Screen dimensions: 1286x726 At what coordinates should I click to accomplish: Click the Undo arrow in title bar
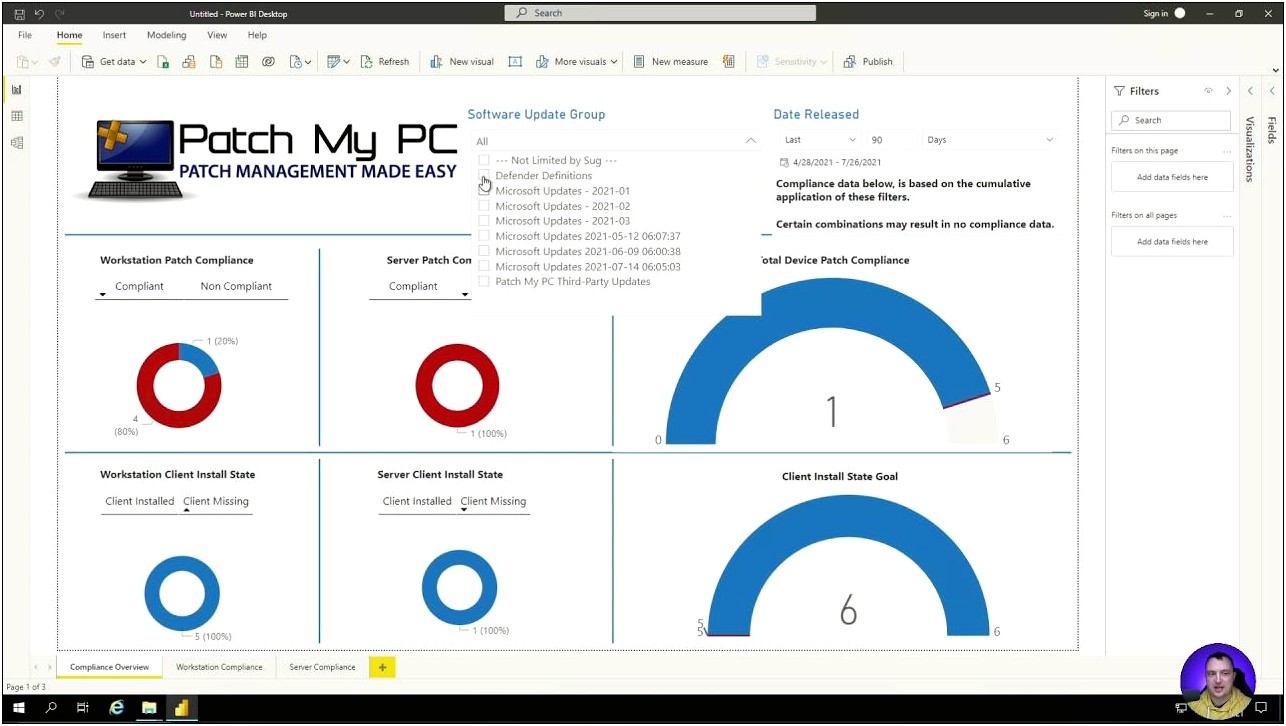(x=40, y=14)
